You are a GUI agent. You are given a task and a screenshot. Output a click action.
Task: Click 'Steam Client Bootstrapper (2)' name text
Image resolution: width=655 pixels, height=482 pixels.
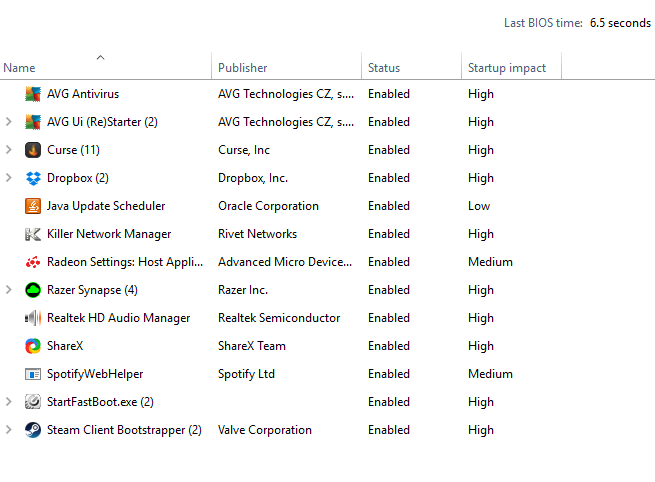click(124, 430)
